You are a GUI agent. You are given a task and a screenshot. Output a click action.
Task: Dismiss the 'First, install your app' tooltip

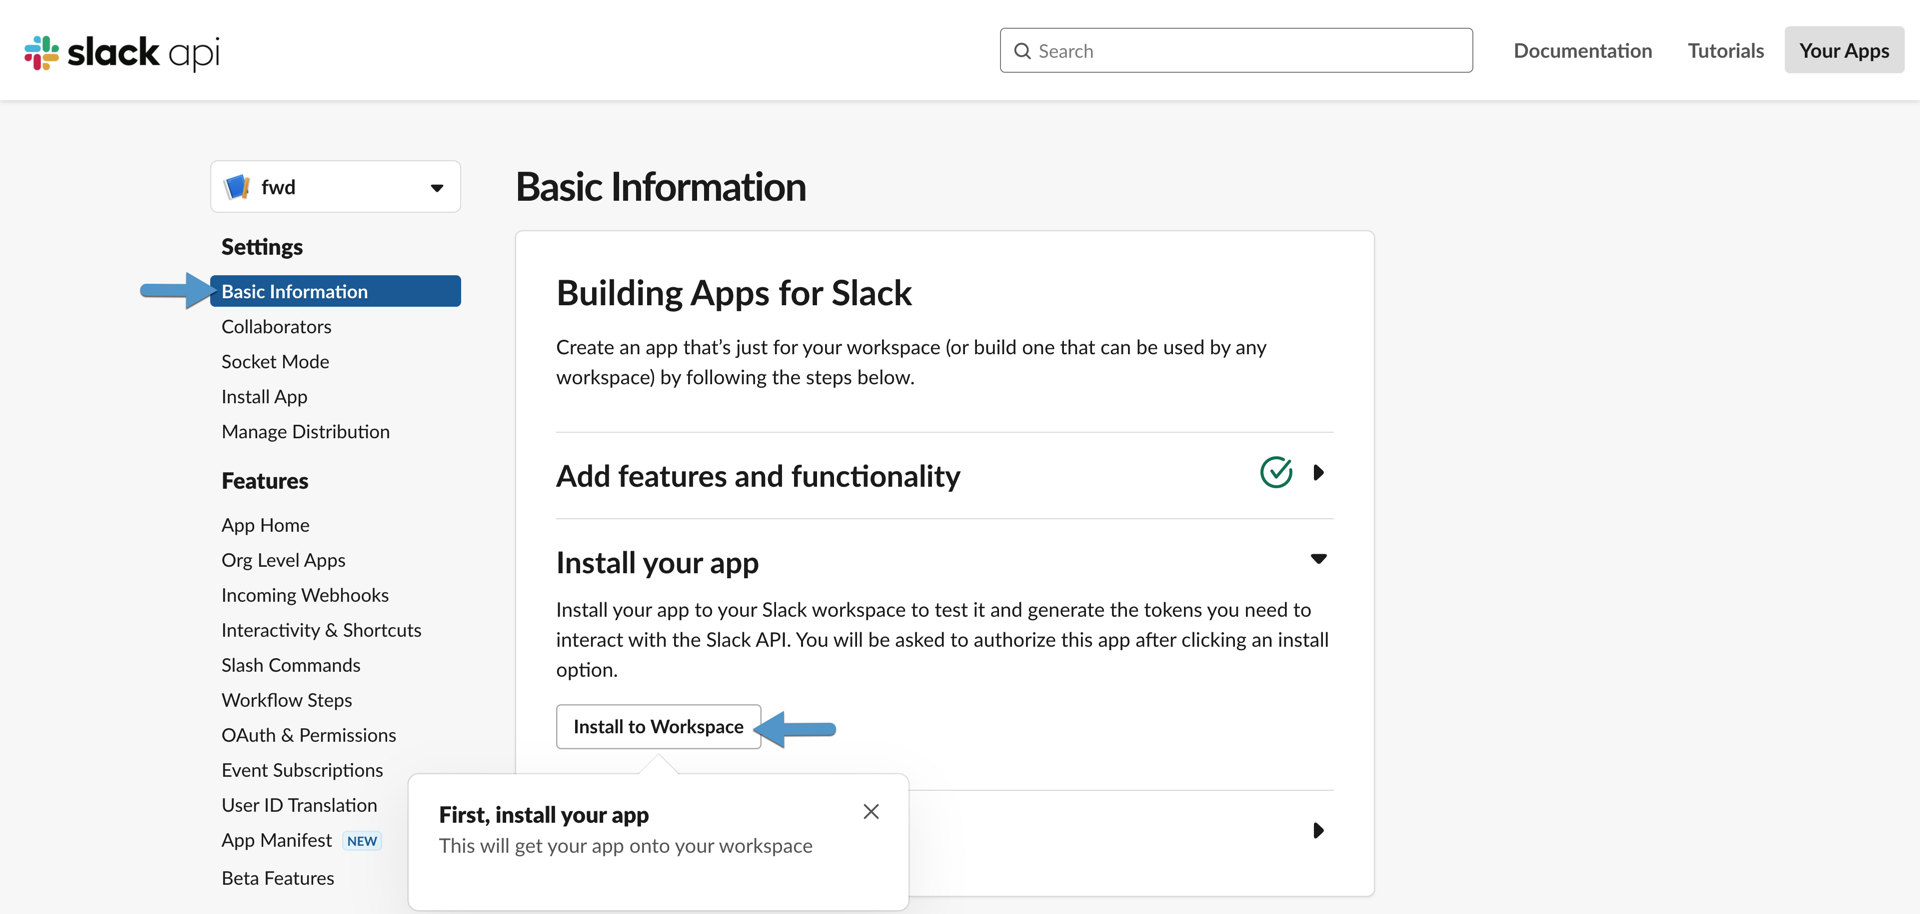tap(870, 811)
